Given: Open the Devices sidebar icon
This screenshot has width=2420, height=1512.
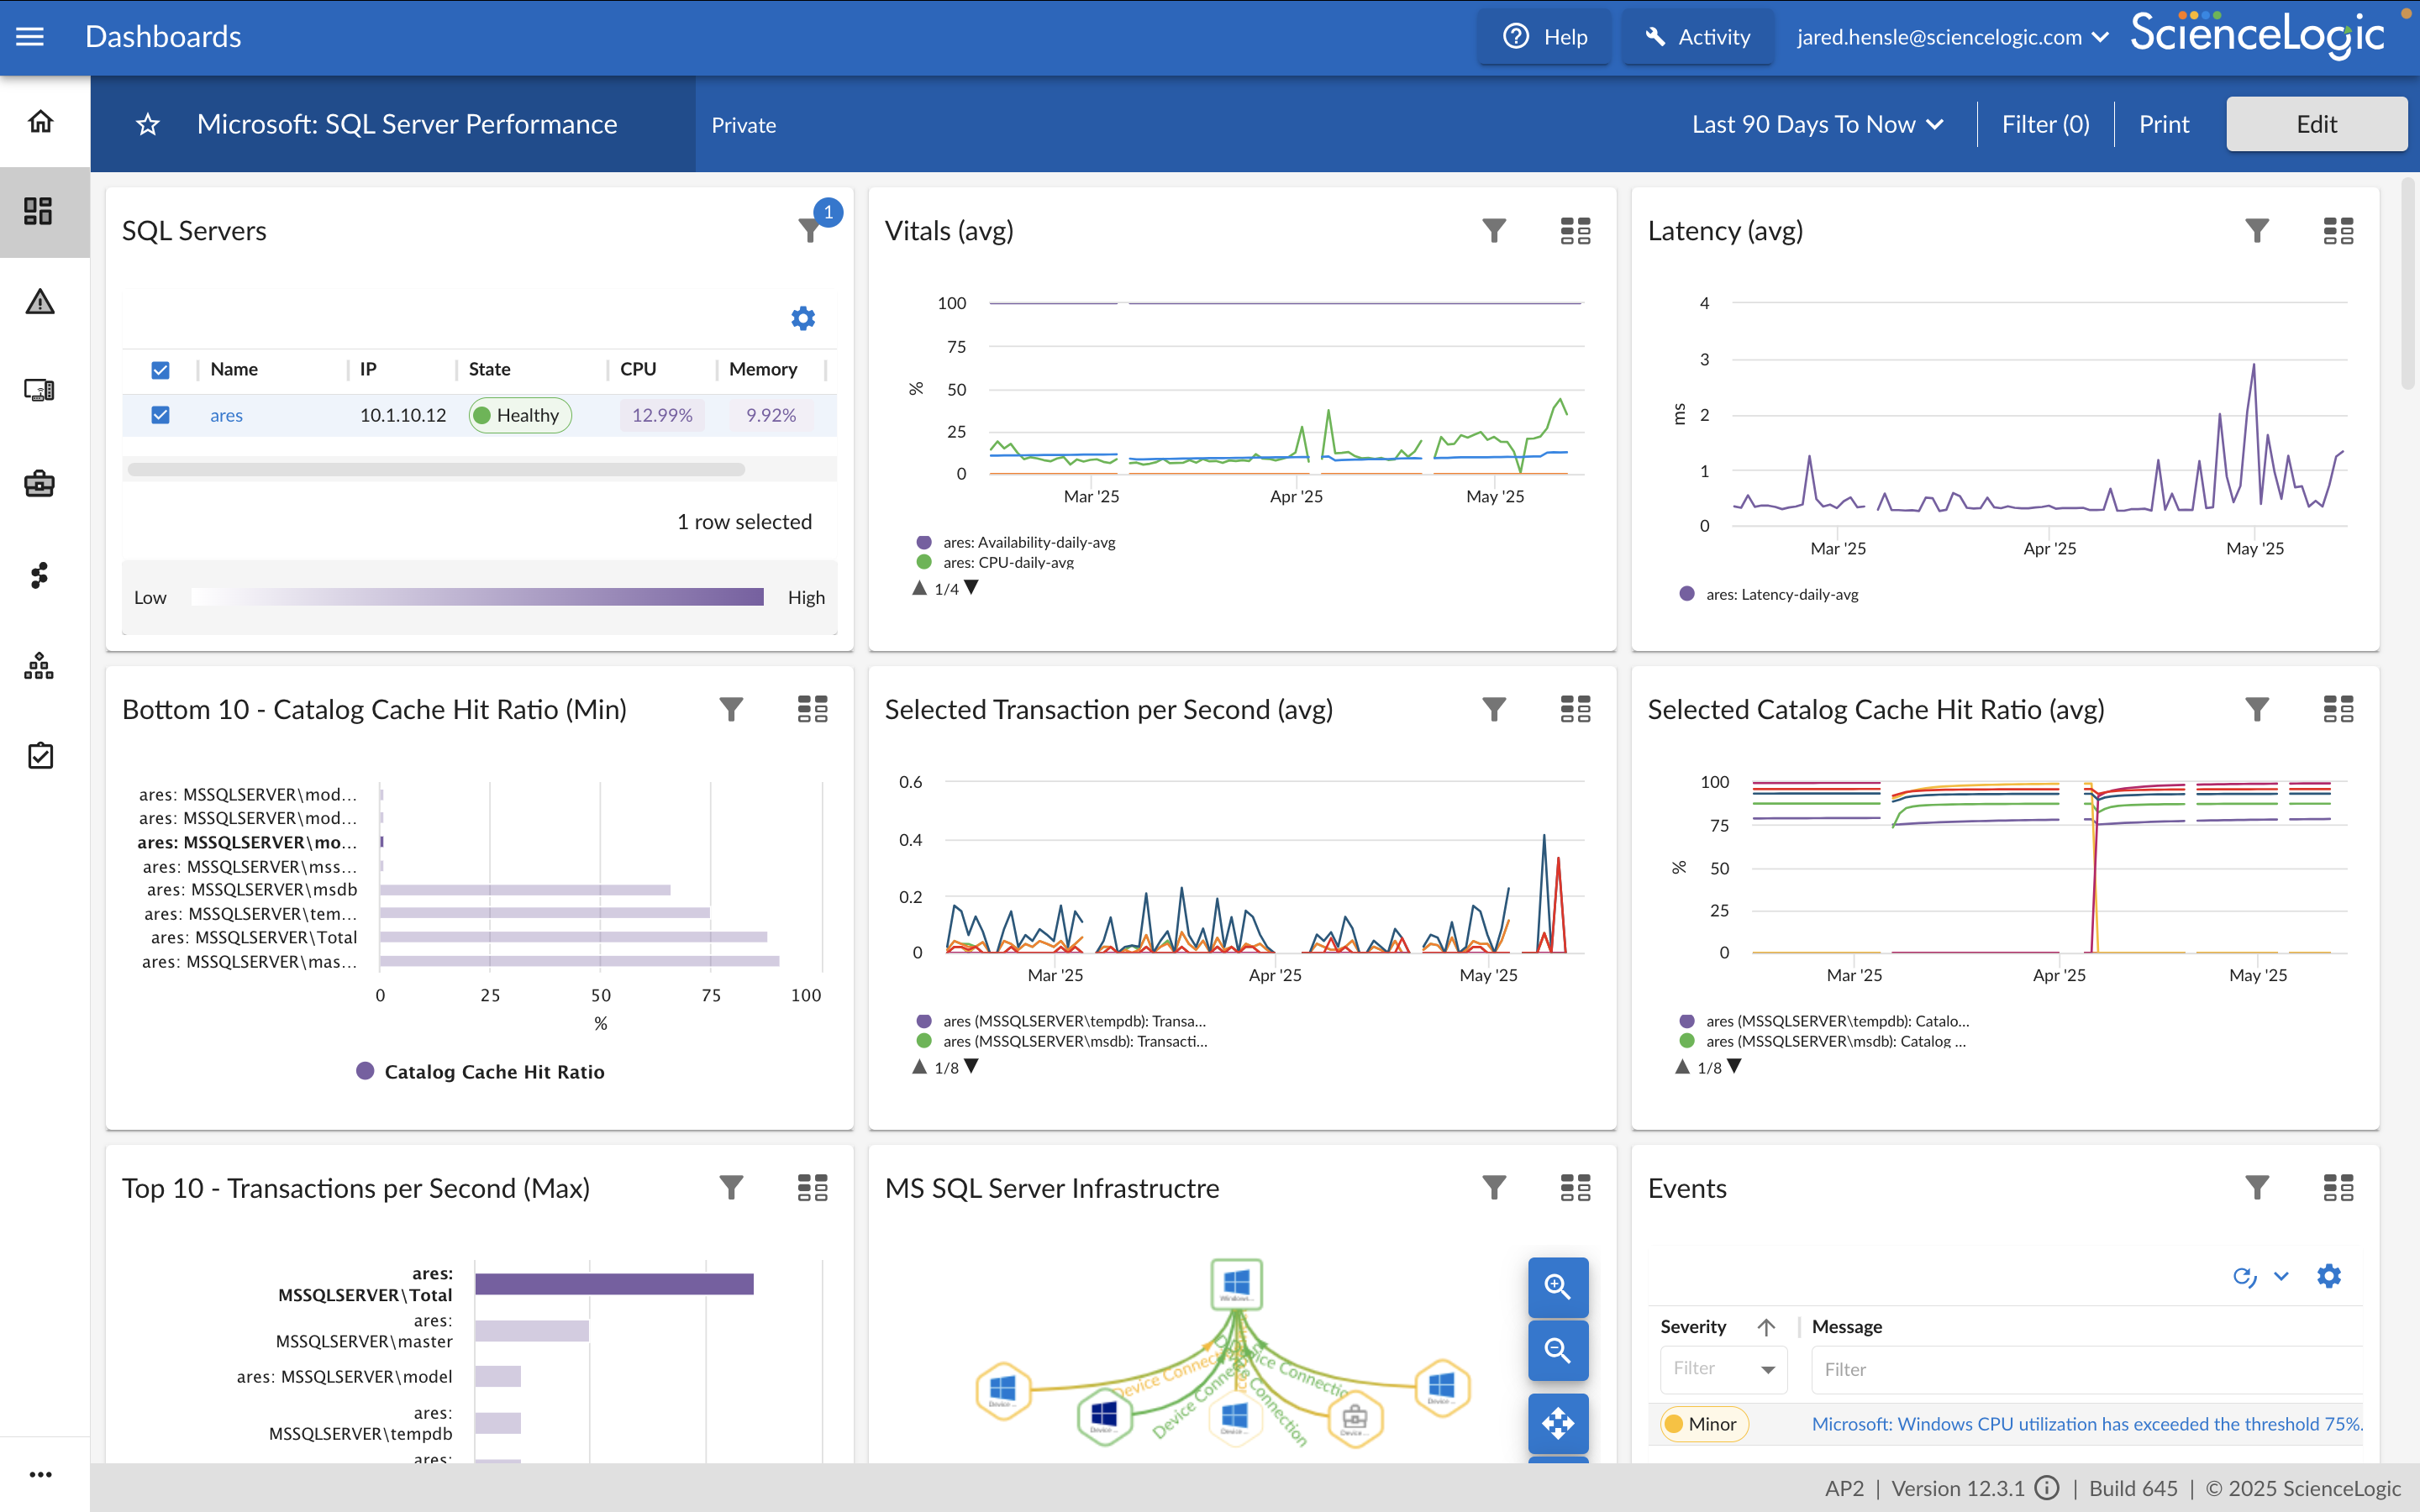Looking at the screenshot, I should 40,390.
